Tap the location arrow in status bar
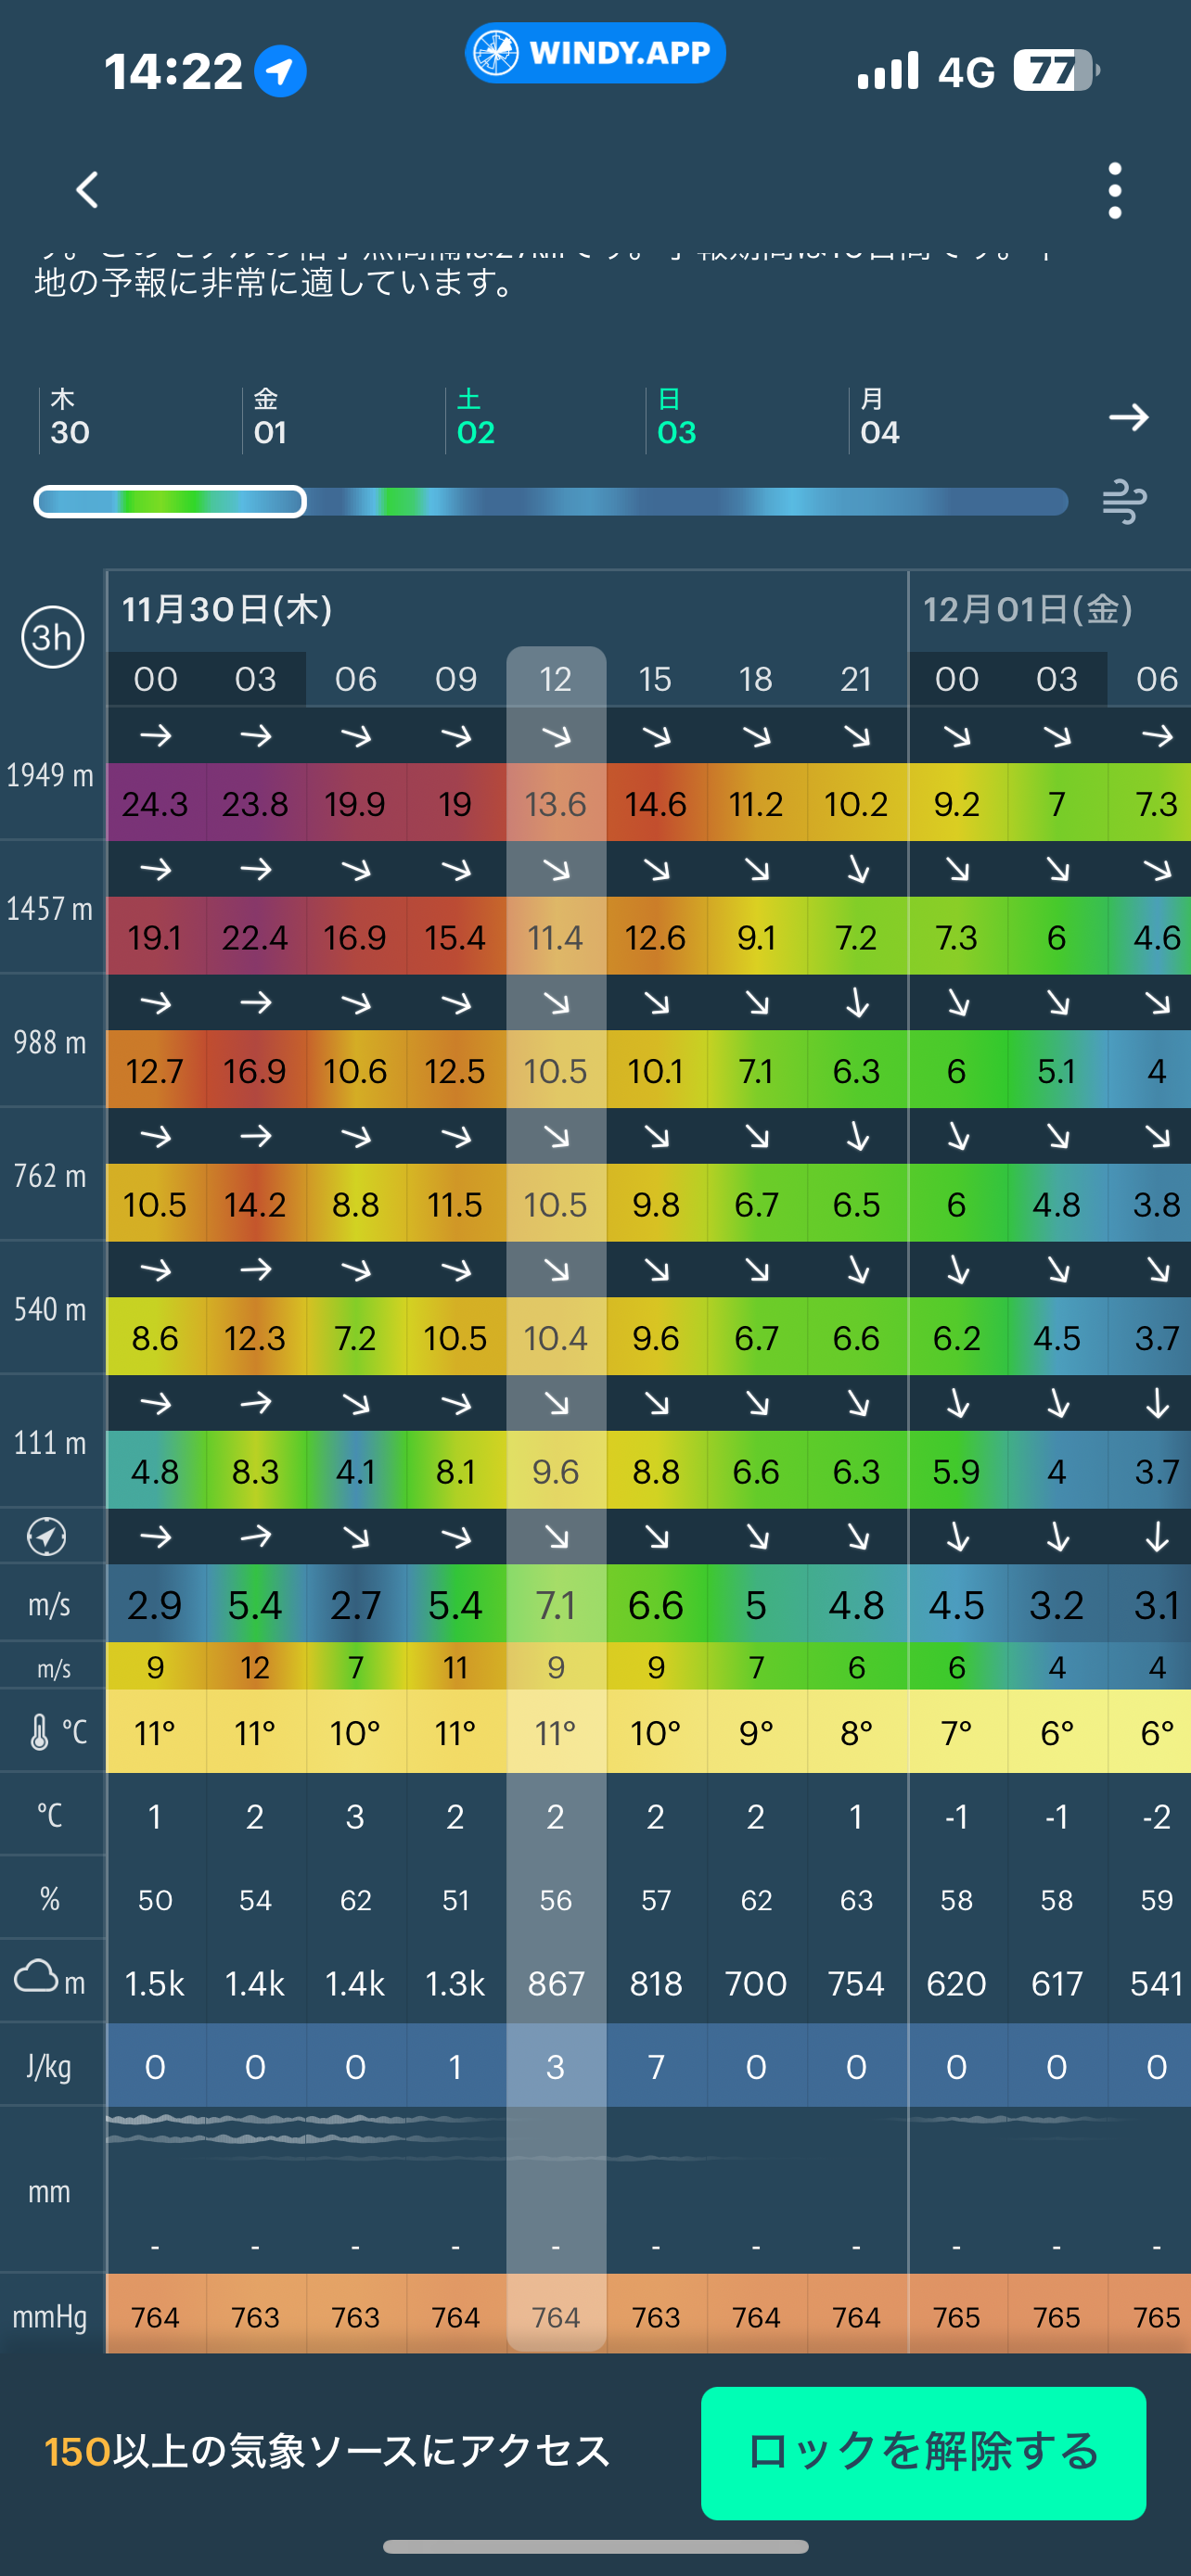Screen dimensions: 1191x2576 coord(280,71)
